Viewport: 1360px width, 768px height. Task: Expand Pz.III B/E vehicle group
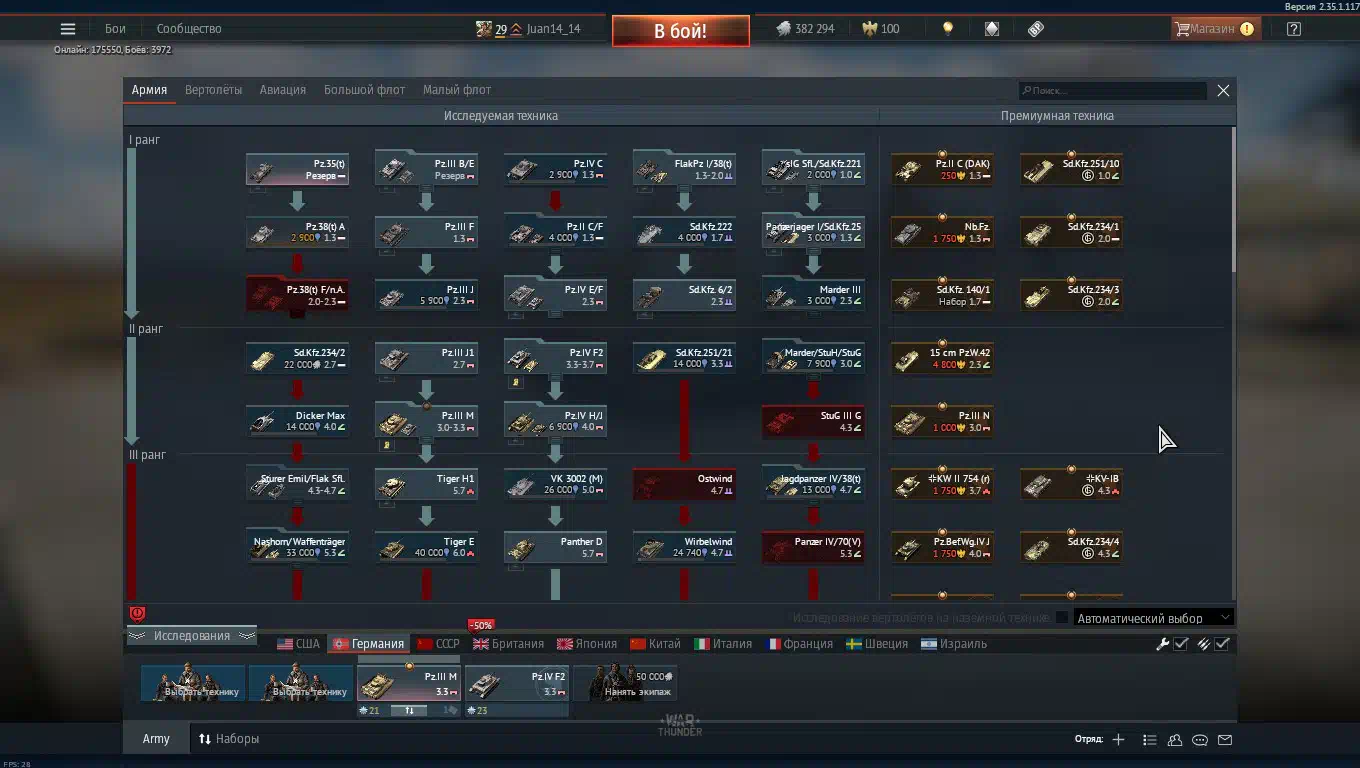click(x=425, y=168)
